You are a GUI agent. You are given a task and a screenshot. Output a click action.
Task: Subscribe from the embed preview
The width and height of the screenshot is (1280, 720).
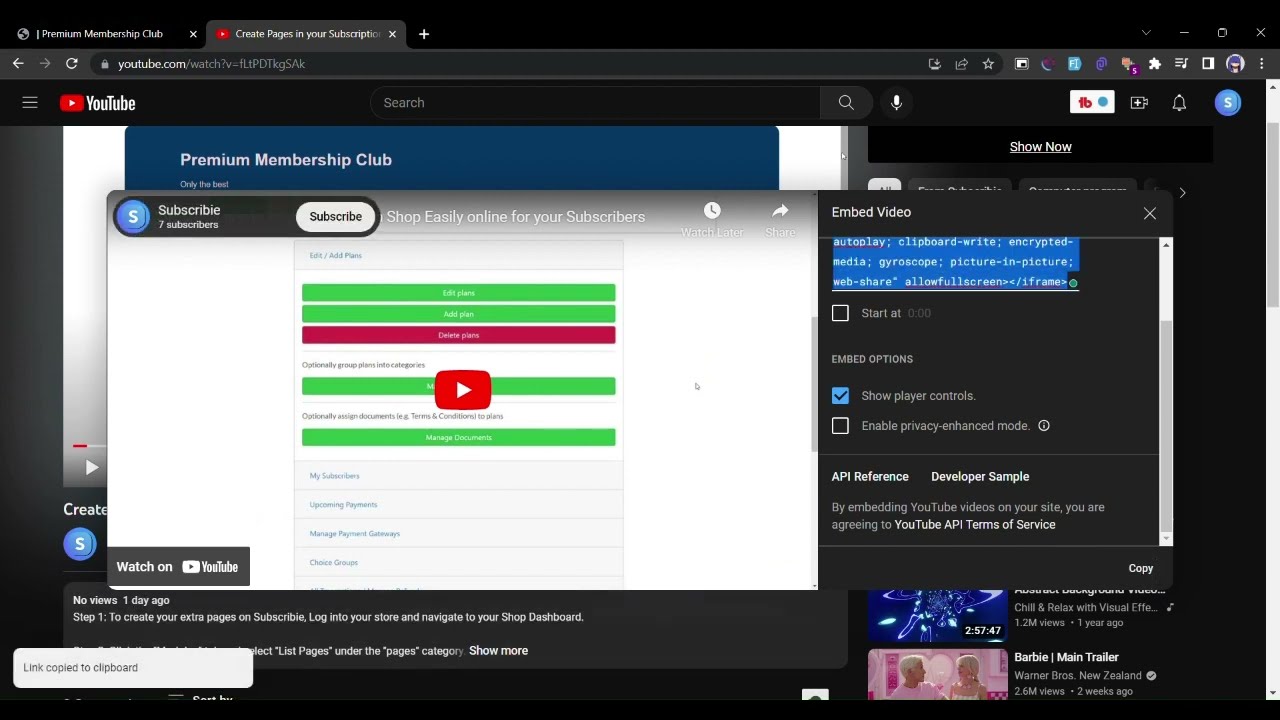(x=335, y=216)
